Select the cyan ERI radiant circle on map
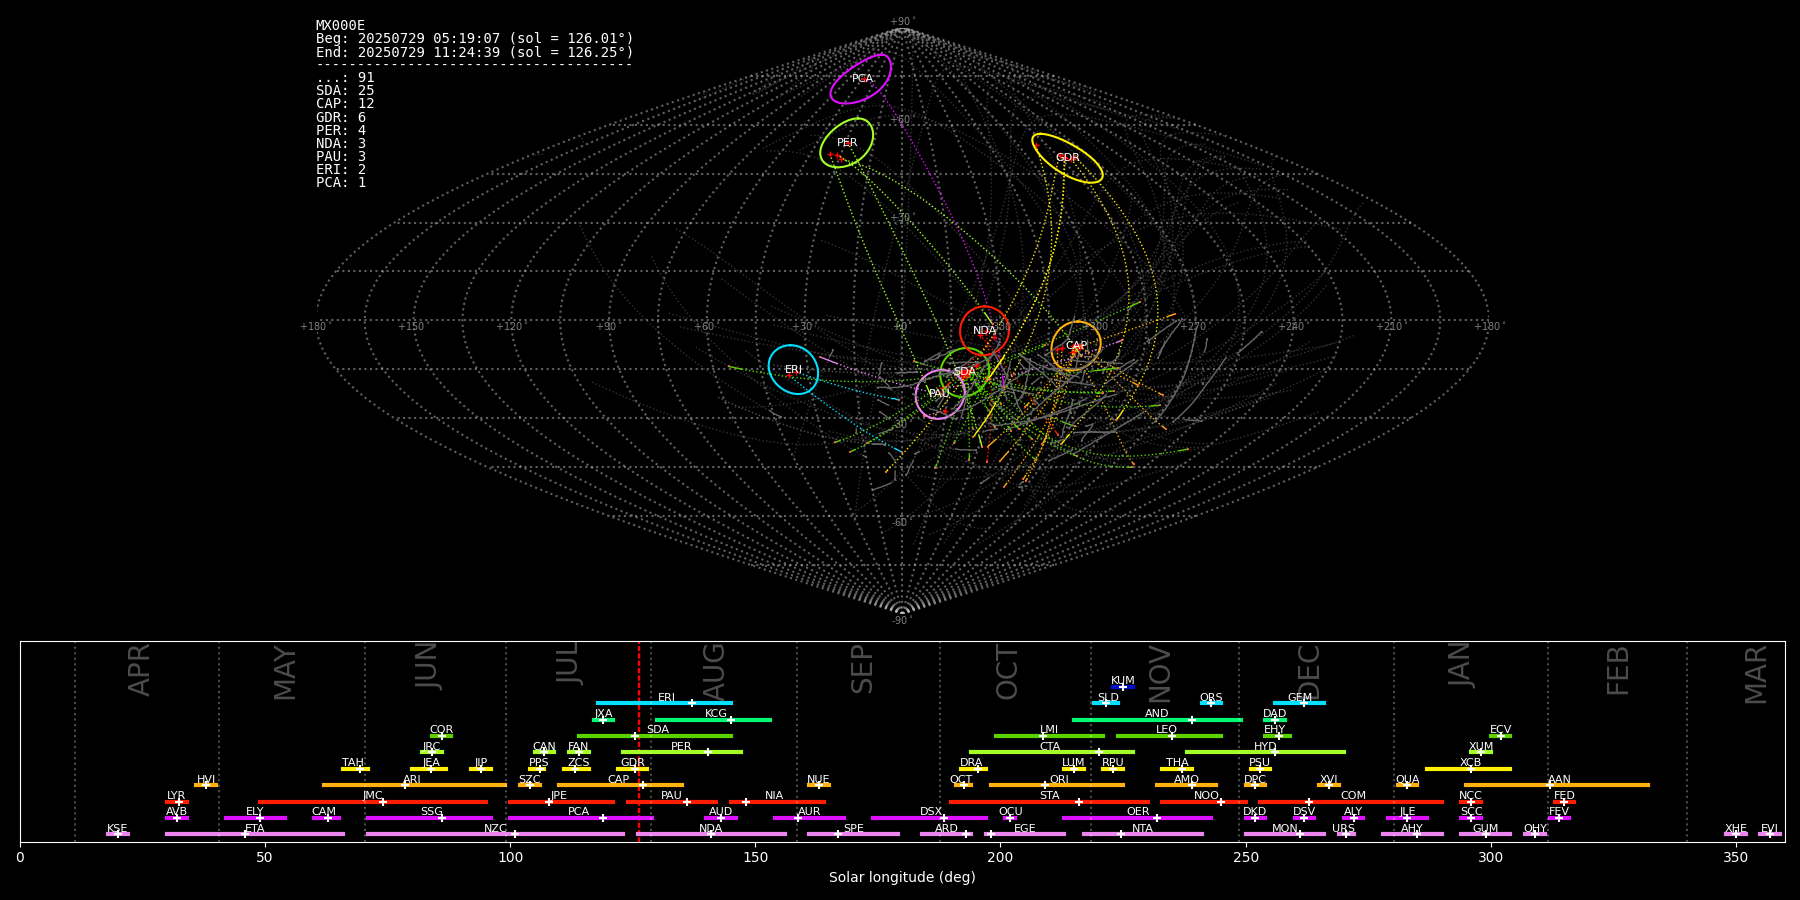Screen dimensions: 1800x900 [x=793, y=369]
